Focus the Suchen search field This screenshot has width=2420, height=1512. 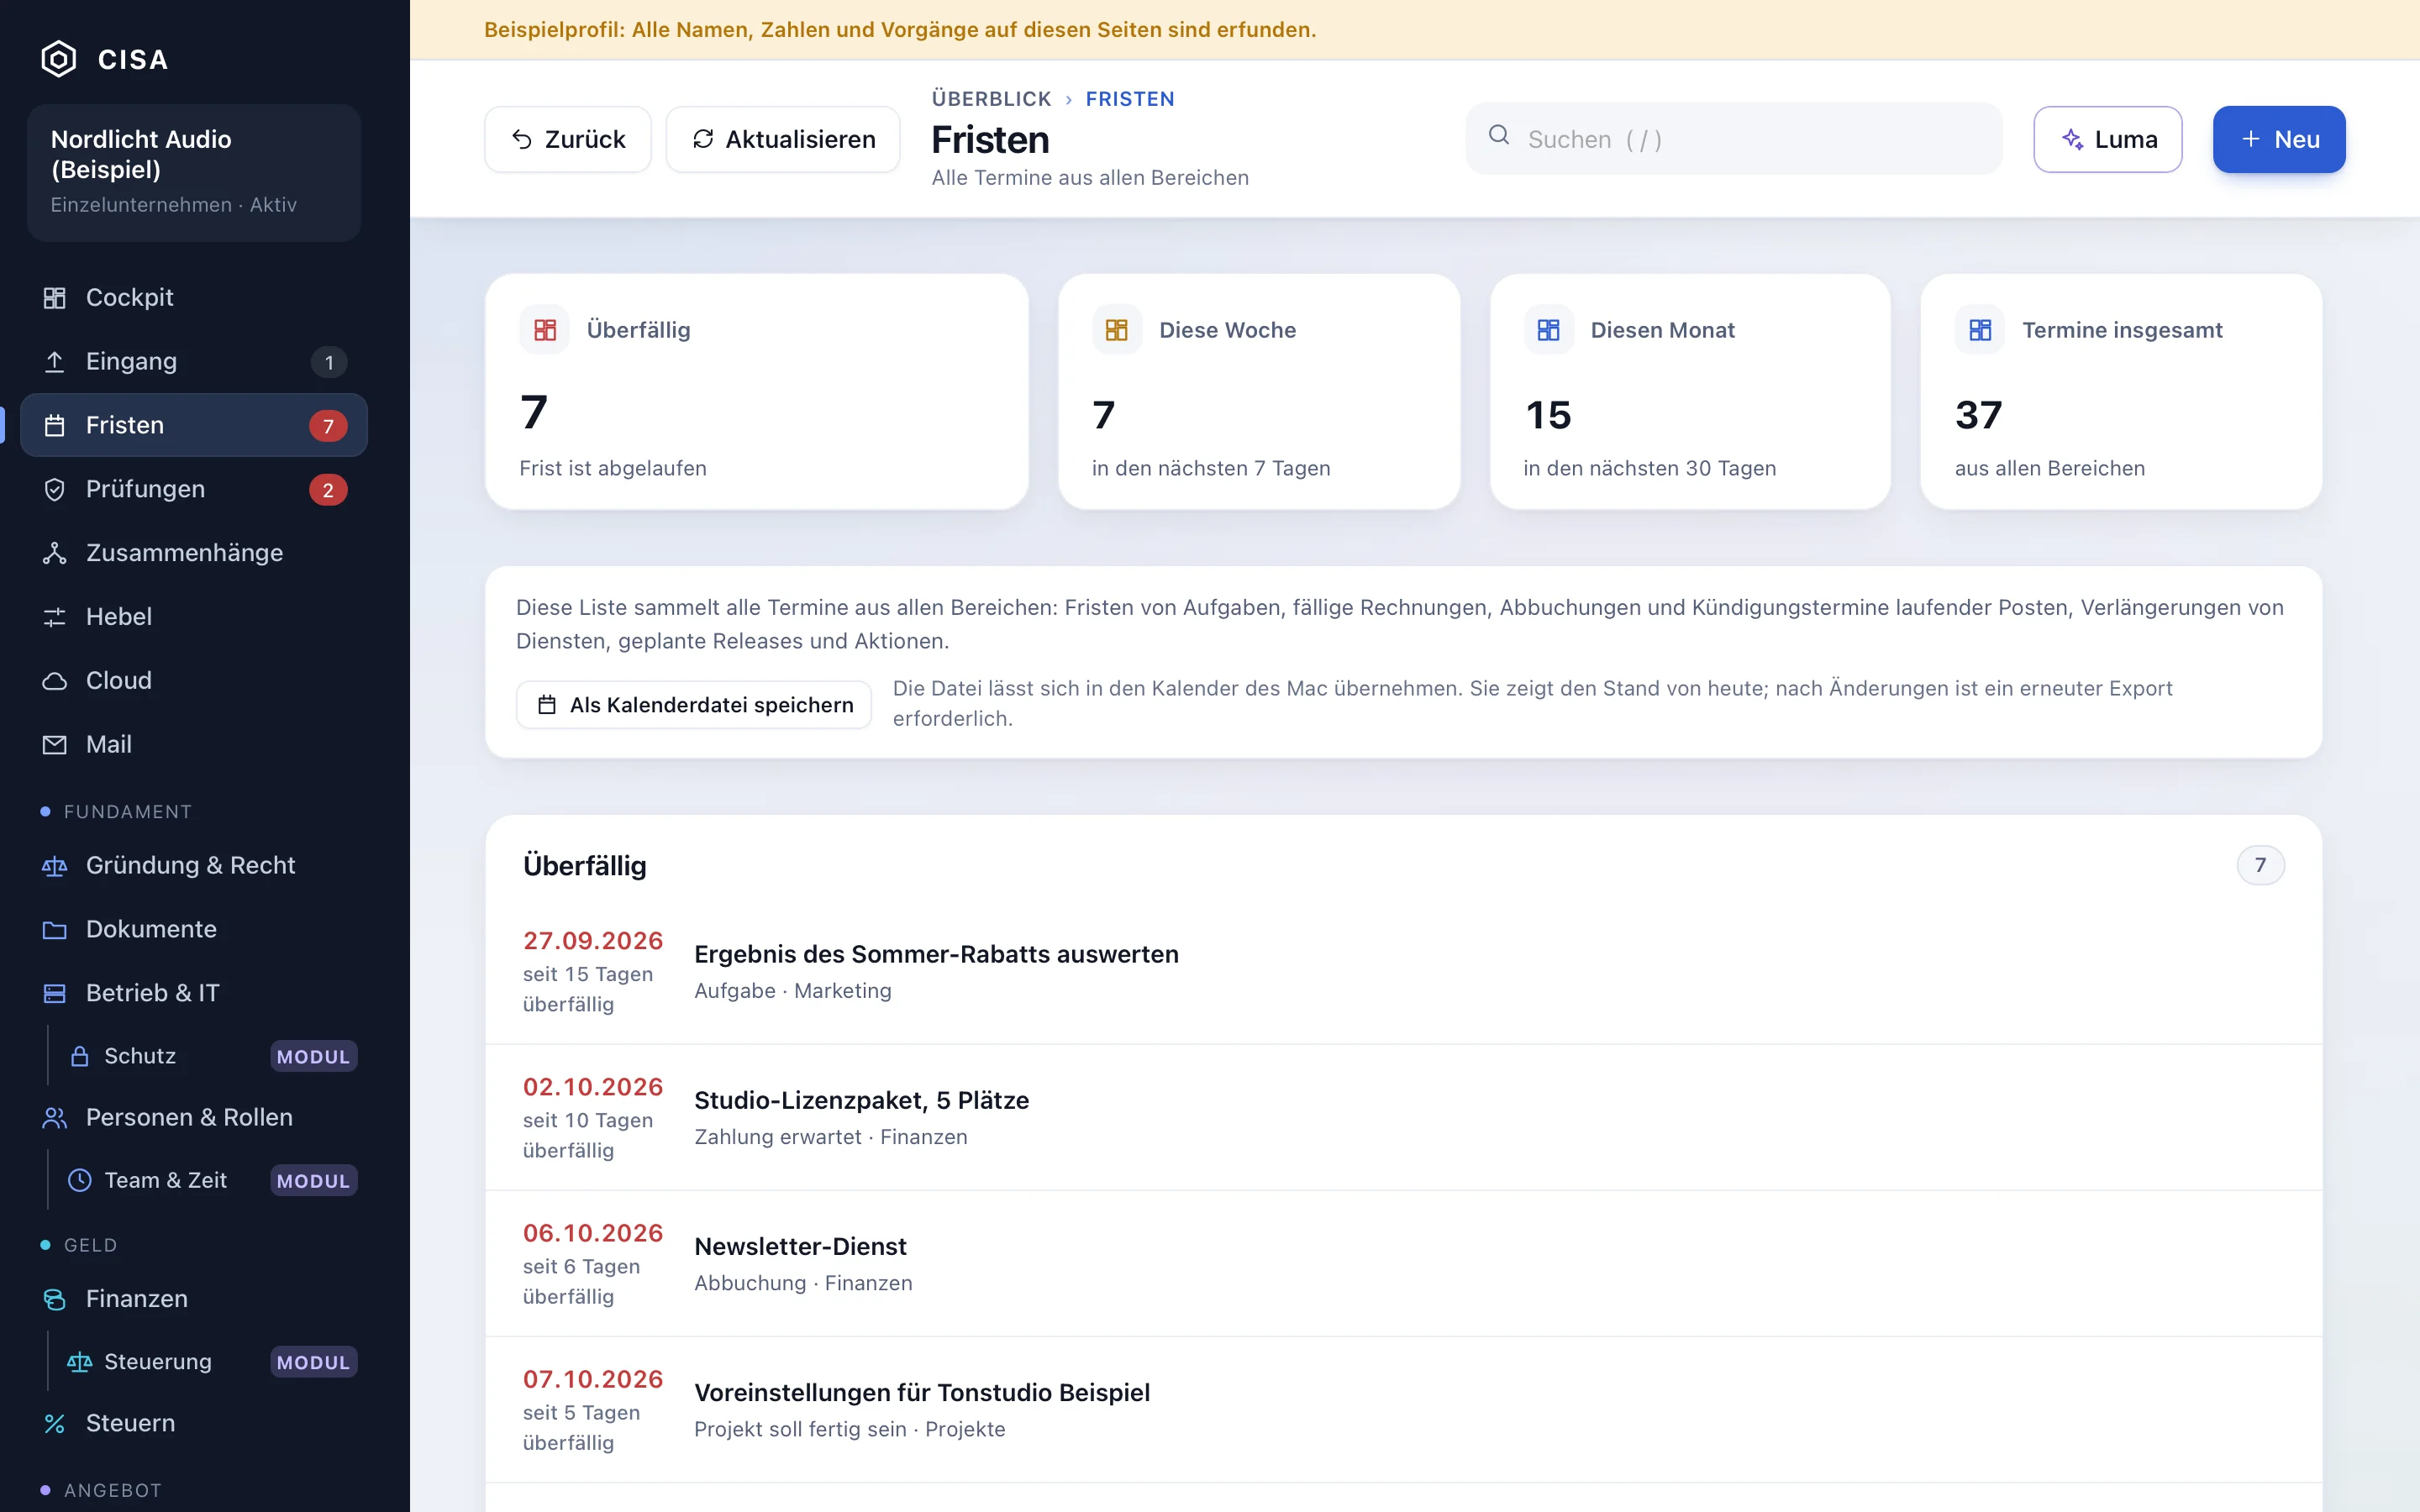[x=1734, y=139]
